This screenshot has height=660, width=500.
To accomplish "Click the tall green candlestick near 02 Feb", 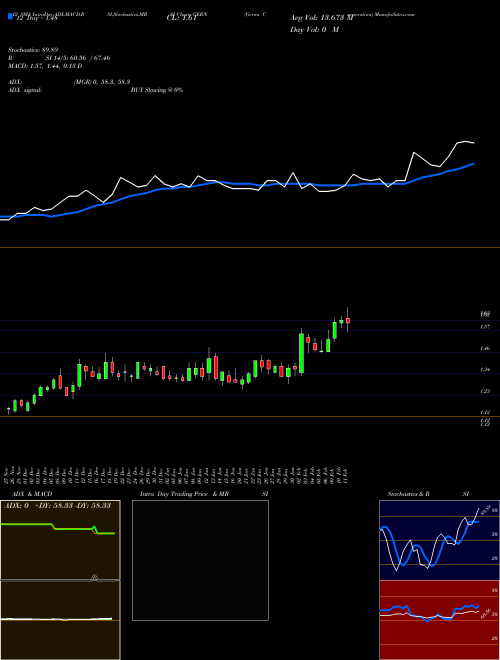I will pos(301,353).
